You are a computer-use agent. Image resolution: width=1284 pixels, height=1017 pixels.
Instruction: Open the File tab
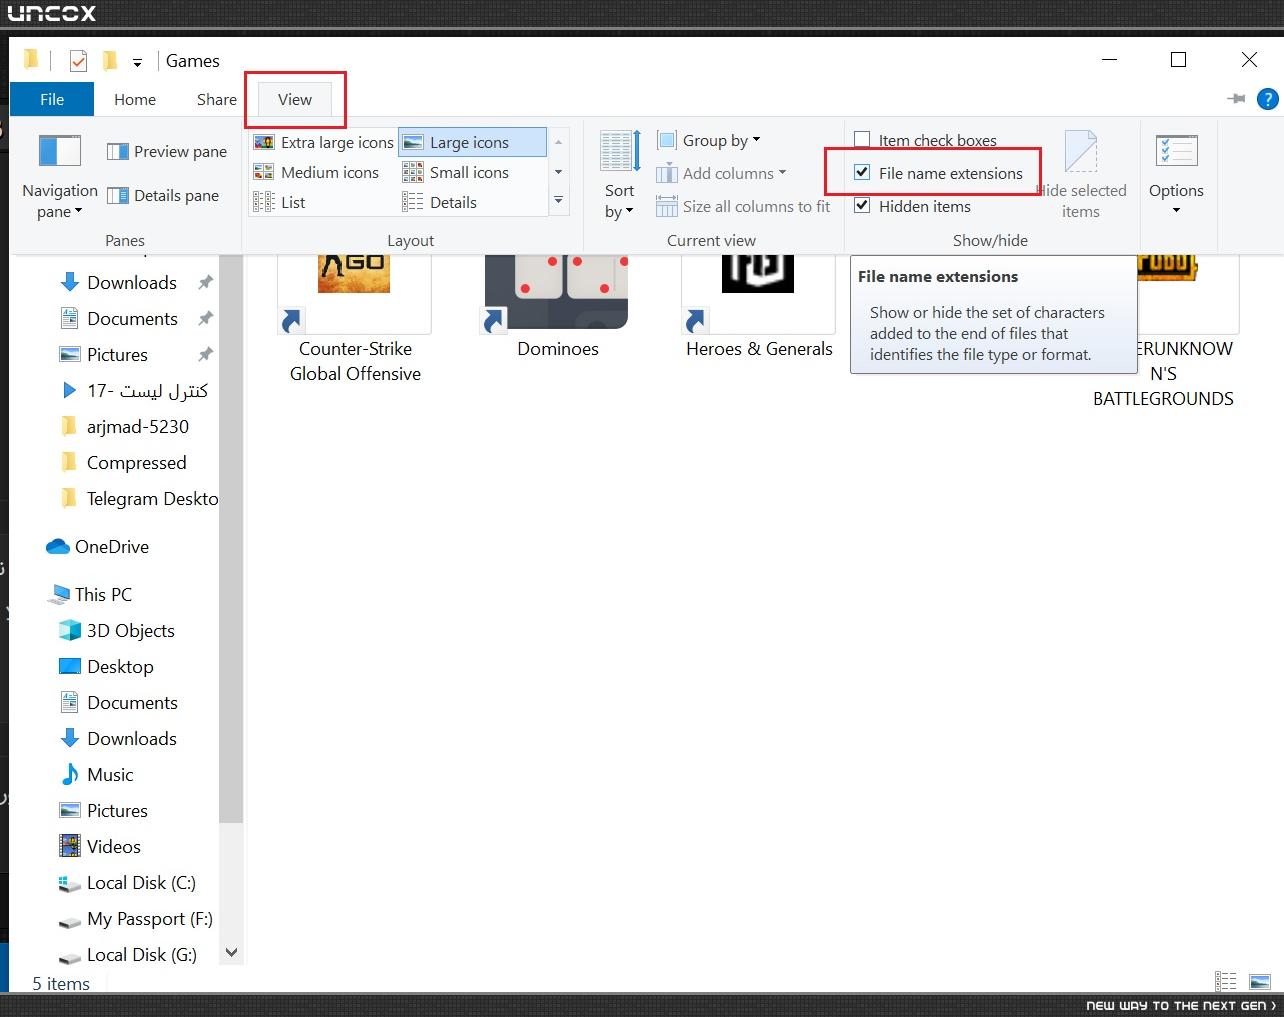pyautogui.click(x=52, y=99)
